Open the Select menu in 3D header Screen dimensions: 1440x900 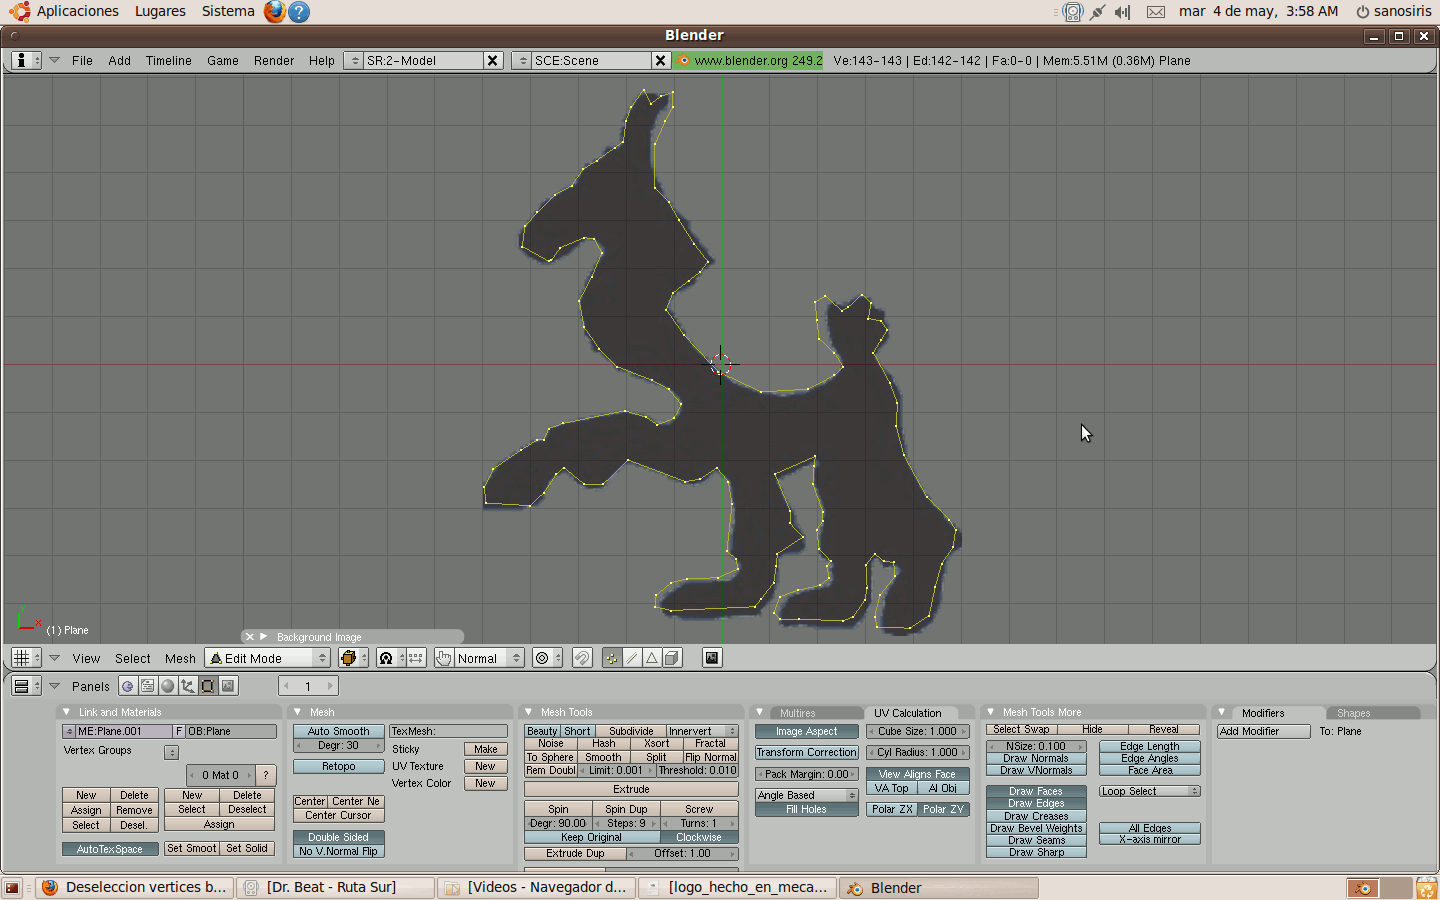pos(133,658)
